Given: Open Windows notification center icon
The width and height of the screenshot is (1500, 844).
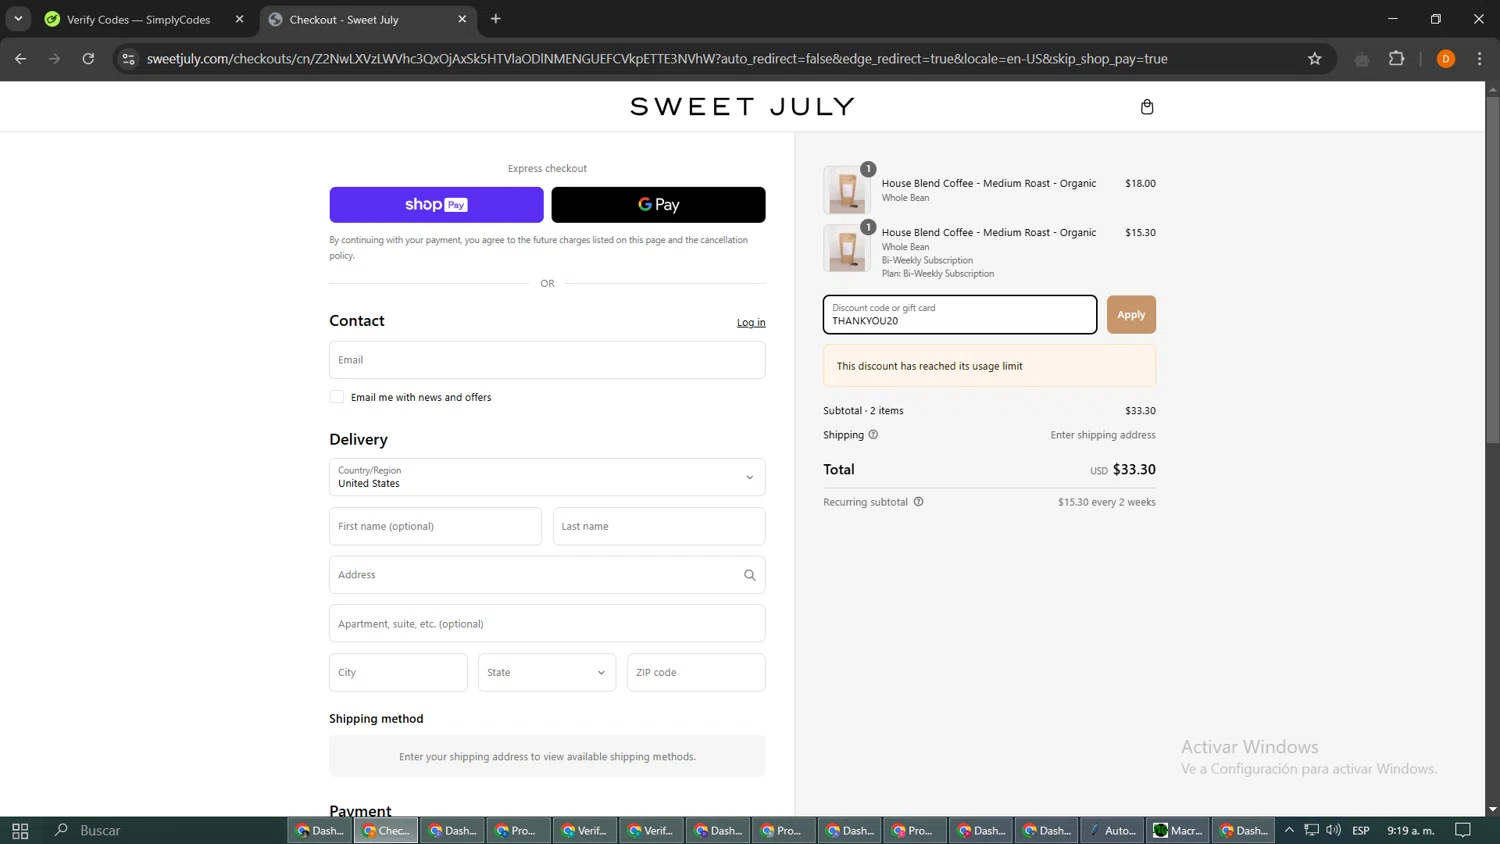Looking at the screenshot, I should pos(1463,830).
